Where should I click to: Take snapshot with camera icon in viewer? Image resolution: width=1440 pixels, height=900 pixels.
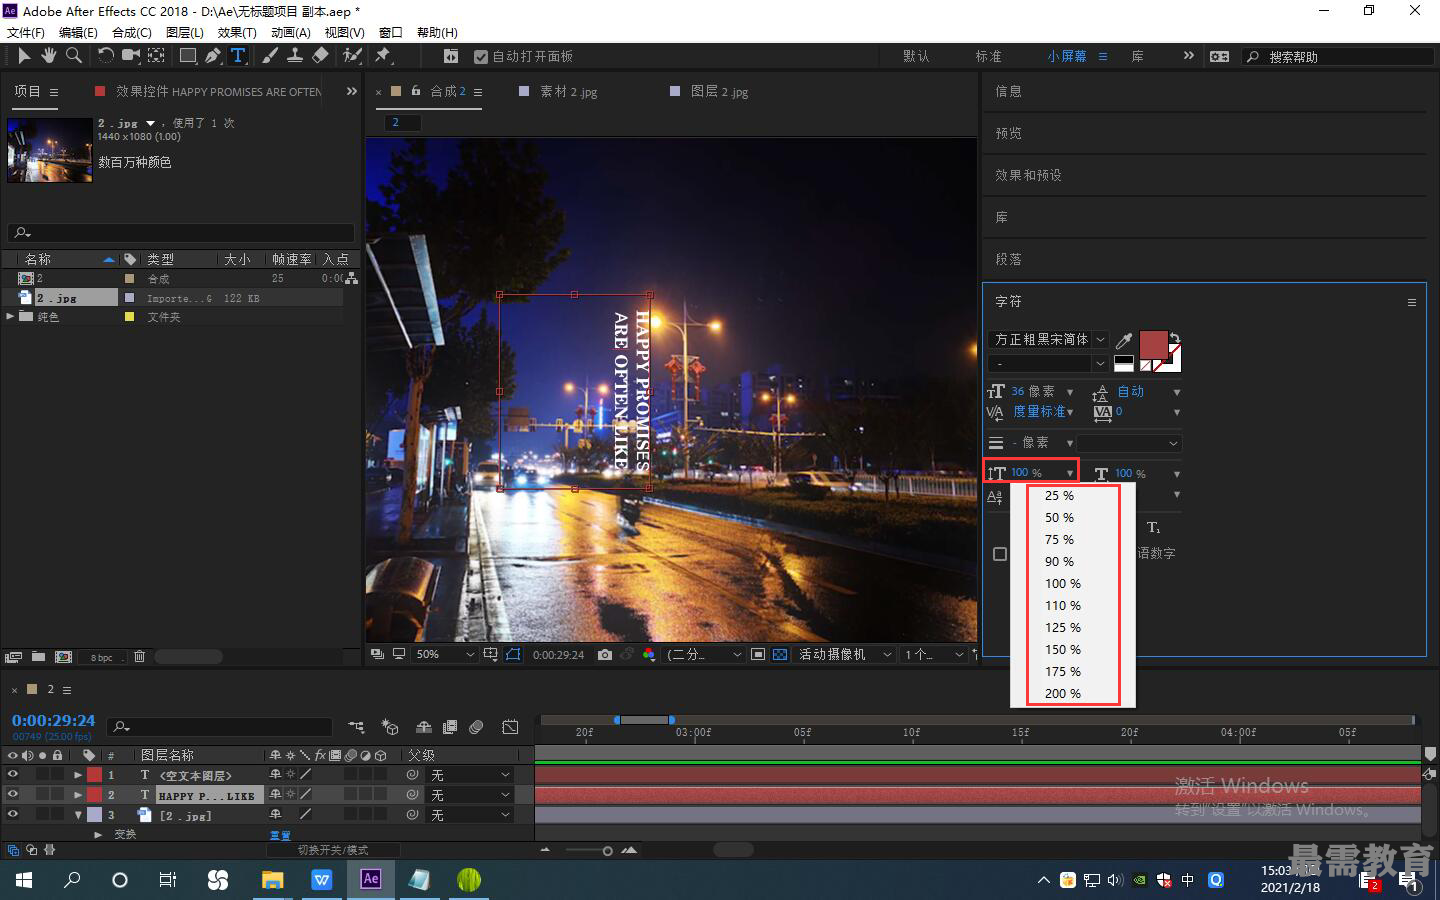click(x=605, y=654)
